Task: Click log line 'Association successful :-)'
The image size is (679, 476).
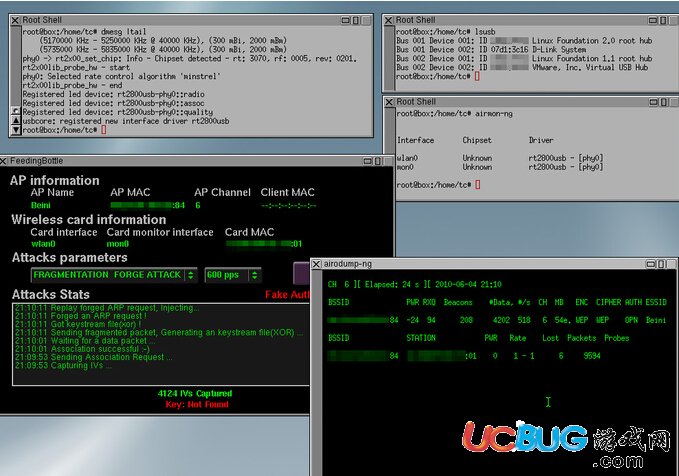Action: click(x=82, y=349)
